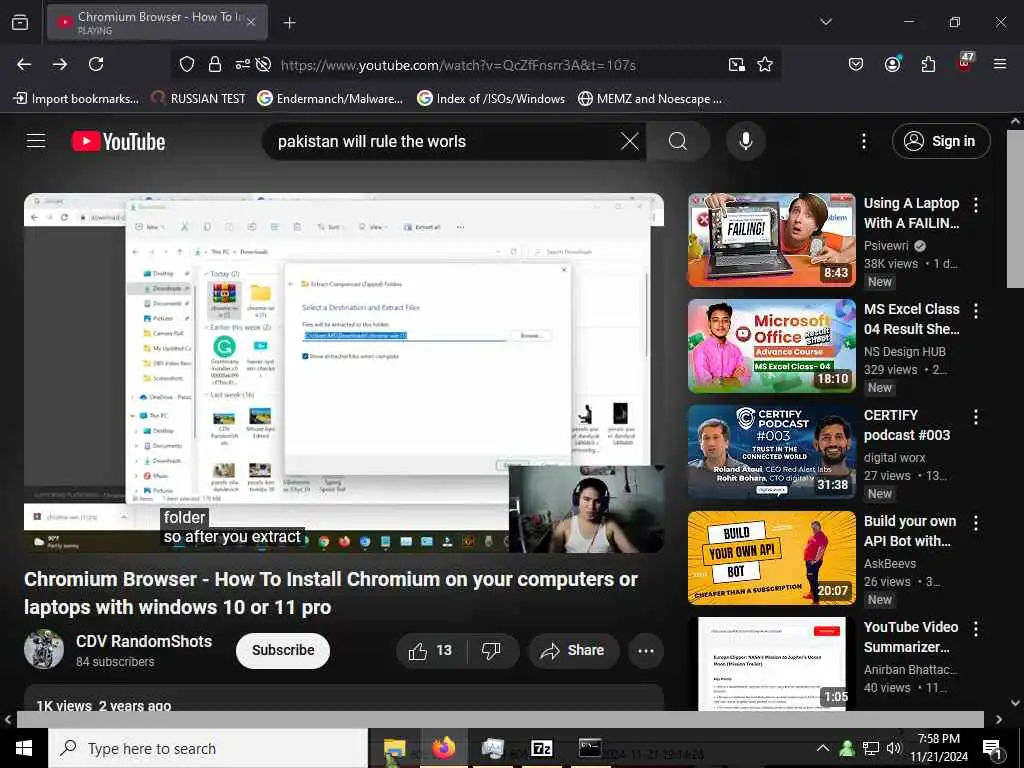Open more actions menu beside Share
The image size is (1024, 768).
pos(646,650)
